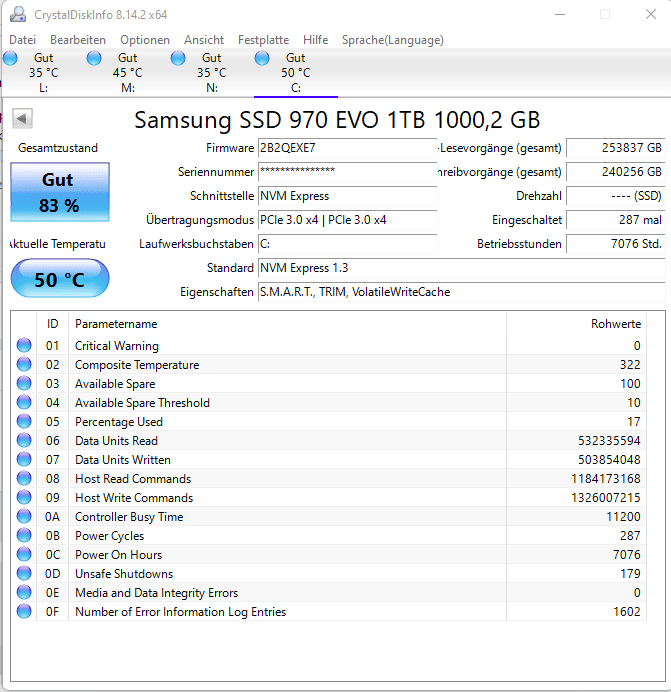Click the Eigenschaften field S.M.A.R.T., TRIM
The width and height of the screenshot is (671, 692).
[461, 292]
